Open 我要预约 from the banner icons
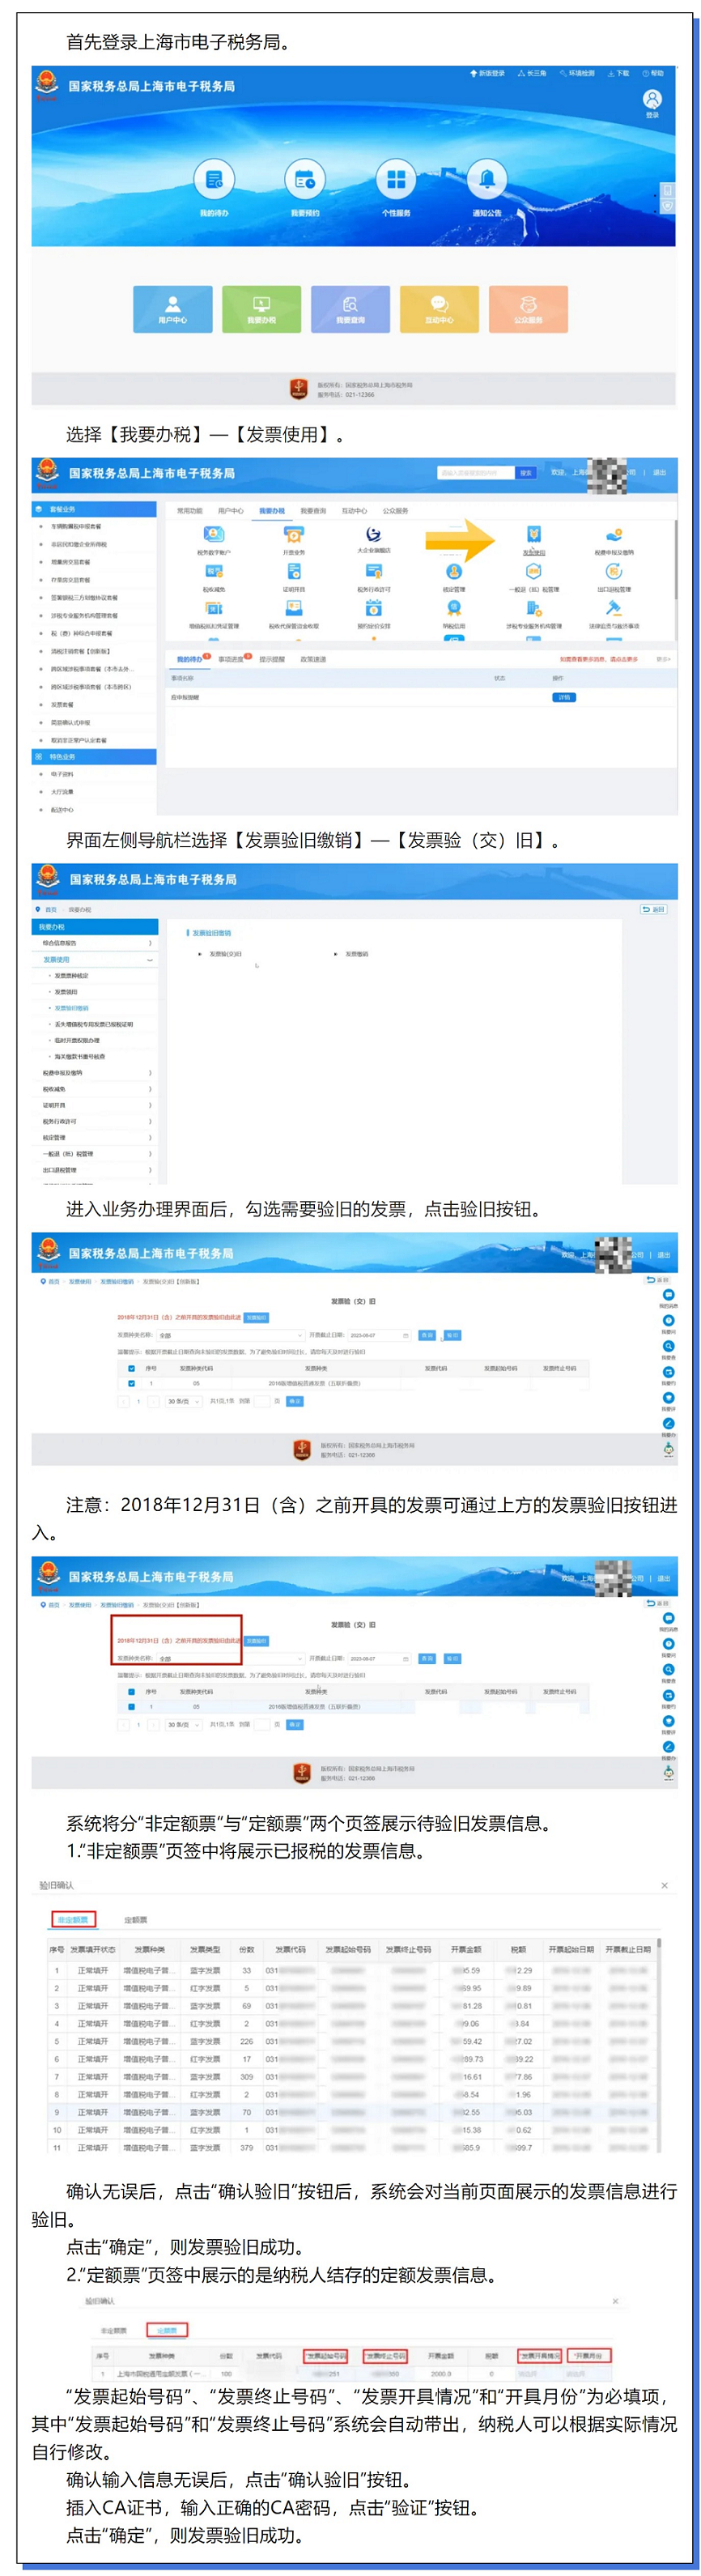This screenshot has height=2576, width=701. click(x=304, y=181)
